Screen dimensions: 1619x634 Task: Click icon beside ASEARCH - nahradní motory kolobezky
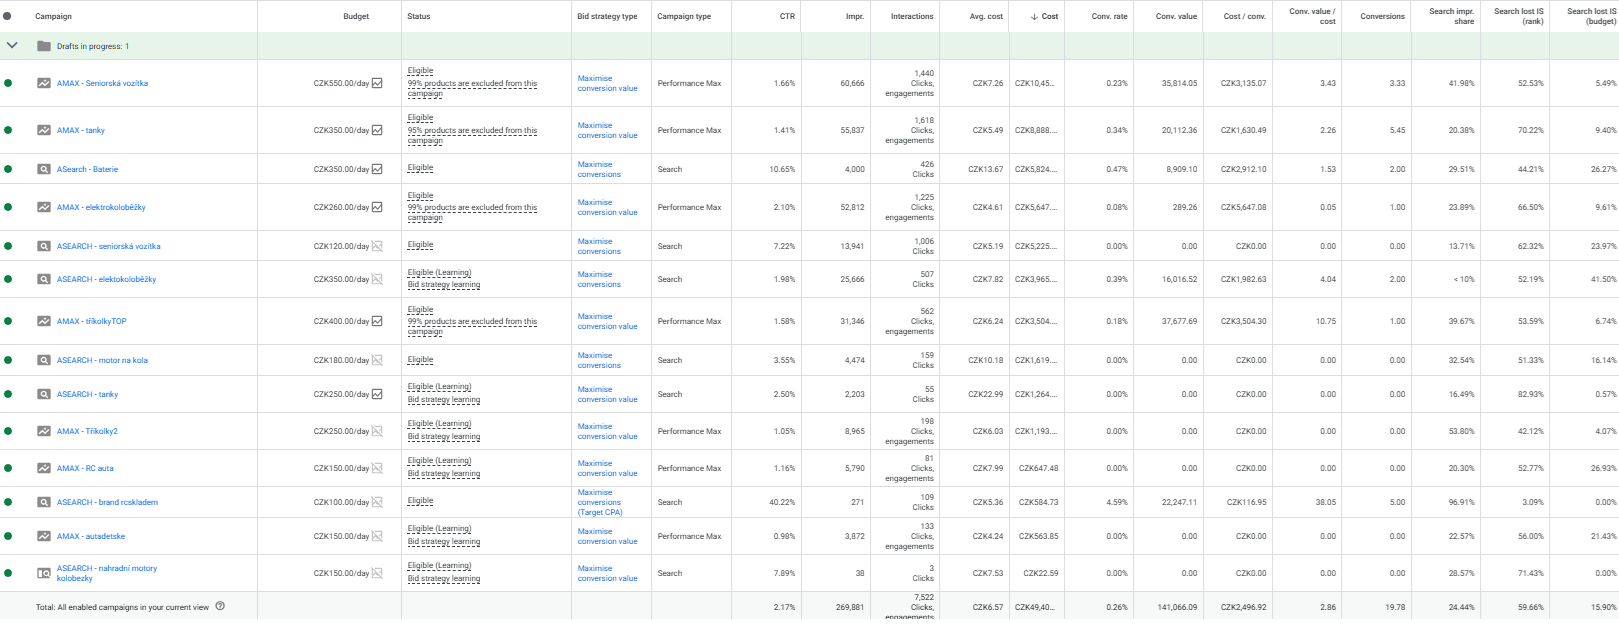point(44,573)
